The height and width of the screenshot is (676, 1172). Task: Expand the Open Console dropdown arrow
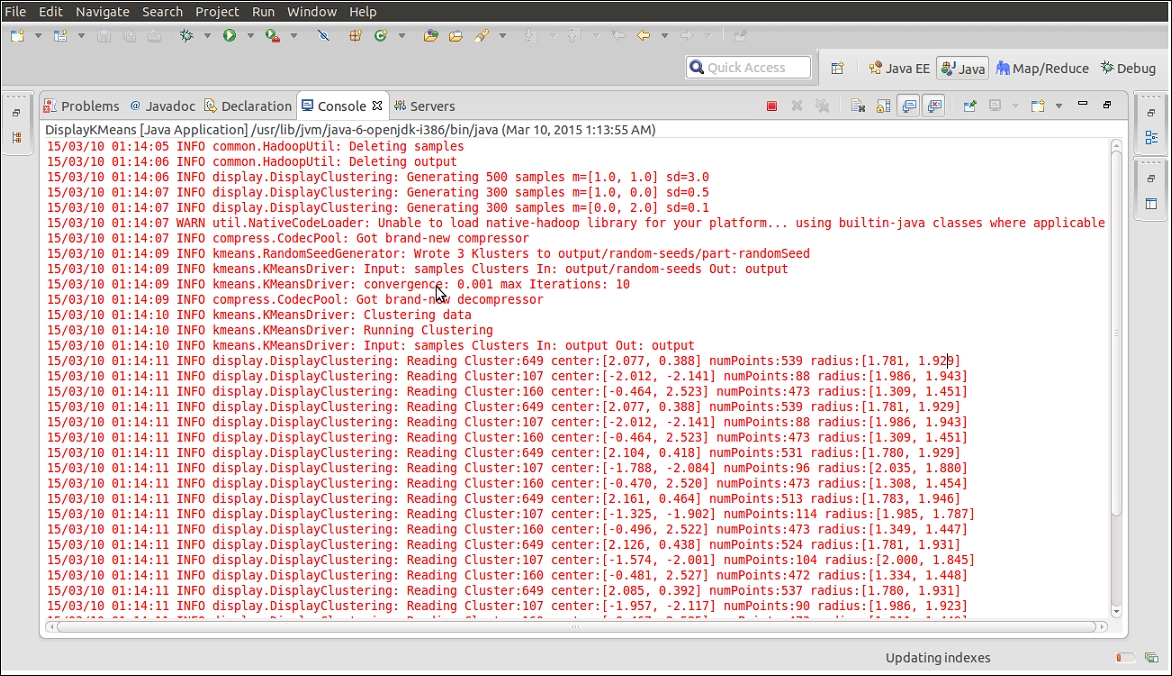[1058, 105]
